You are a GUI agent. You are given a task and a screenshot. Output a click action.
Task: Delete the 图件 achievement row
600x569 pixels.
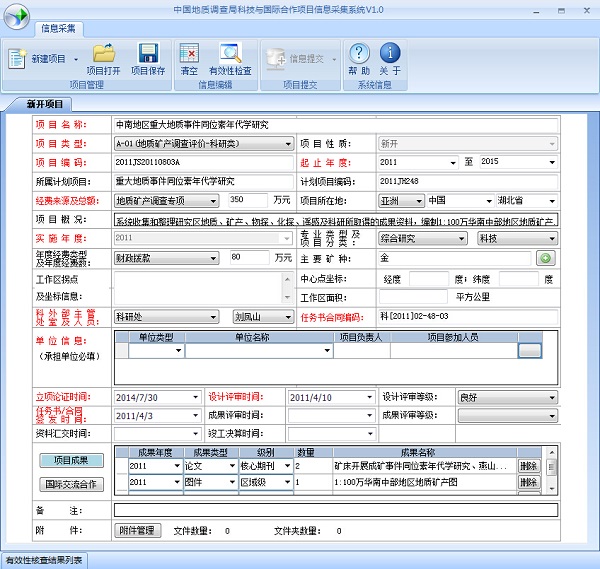[x=529, y=482]
